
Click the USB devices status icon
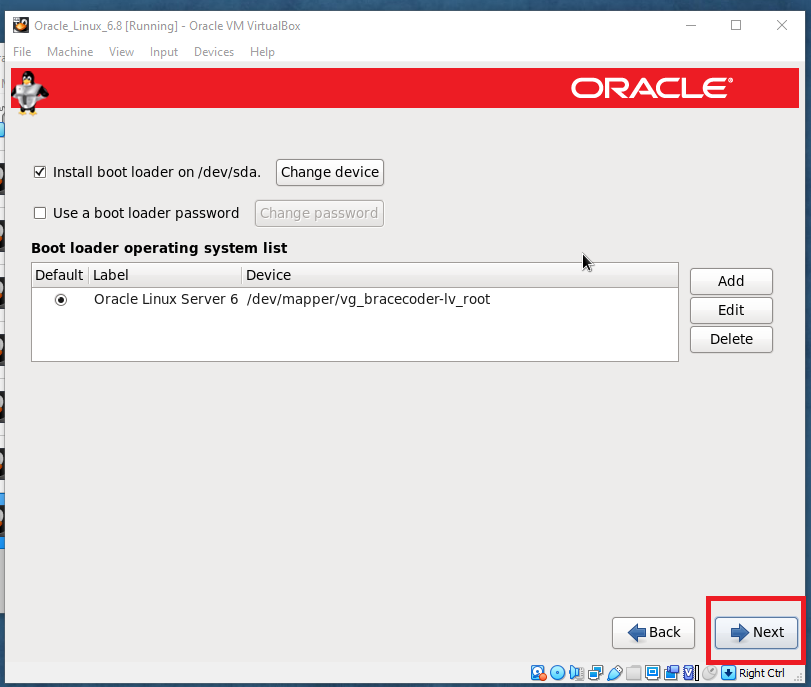pos(615,673)
